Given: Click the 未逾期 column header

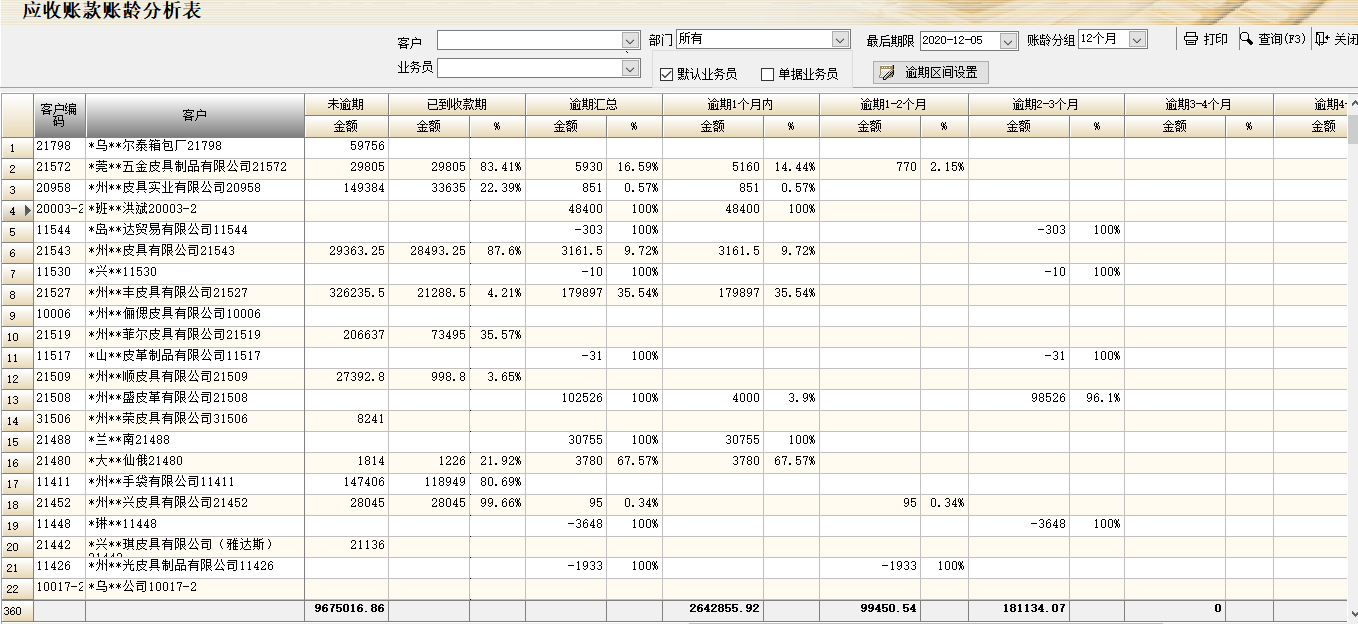Looking at the screenshot, I should [346, 105].
